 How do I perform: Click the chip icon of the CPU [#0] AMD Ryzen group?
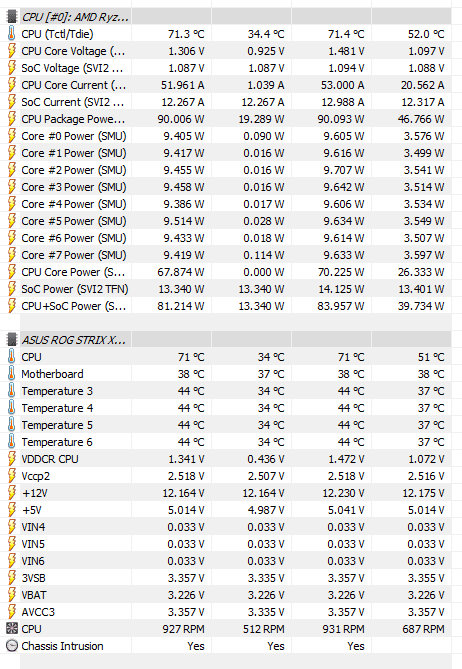point(12,17)
